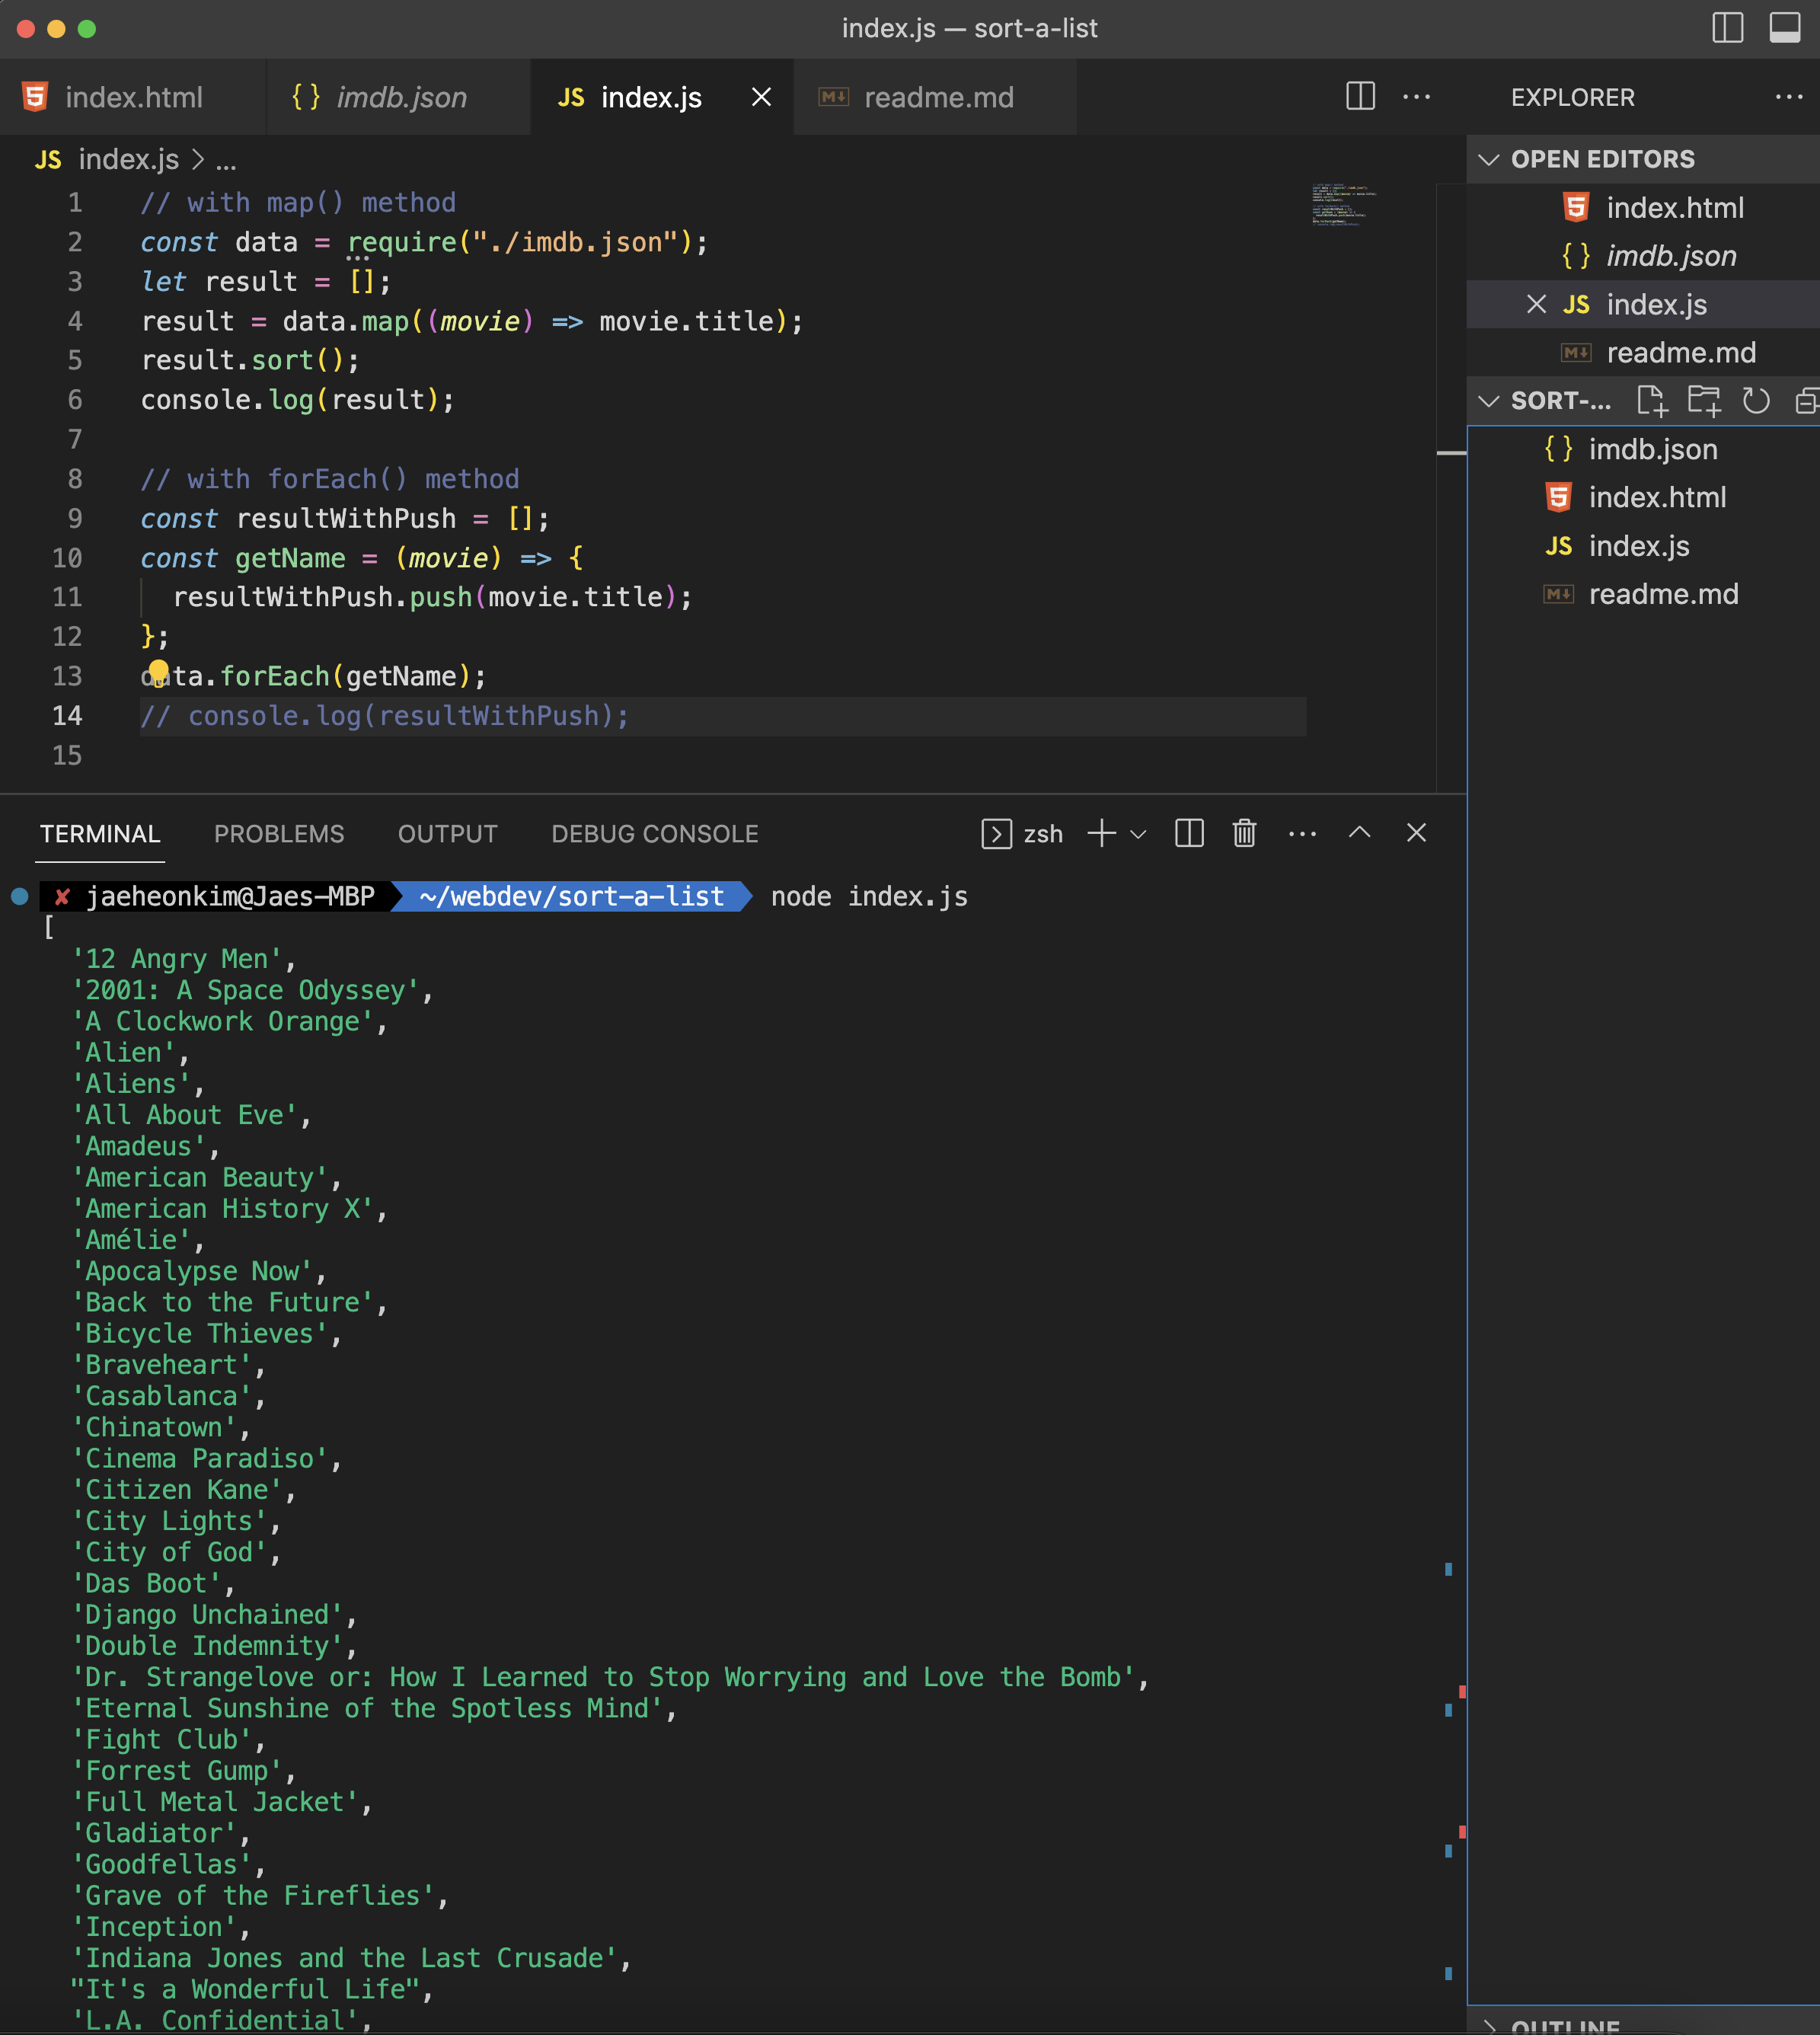This screenshot has height=2035, width=1820.
Task: Switch to the imdb.json editor tab
Action: [400, 97]
